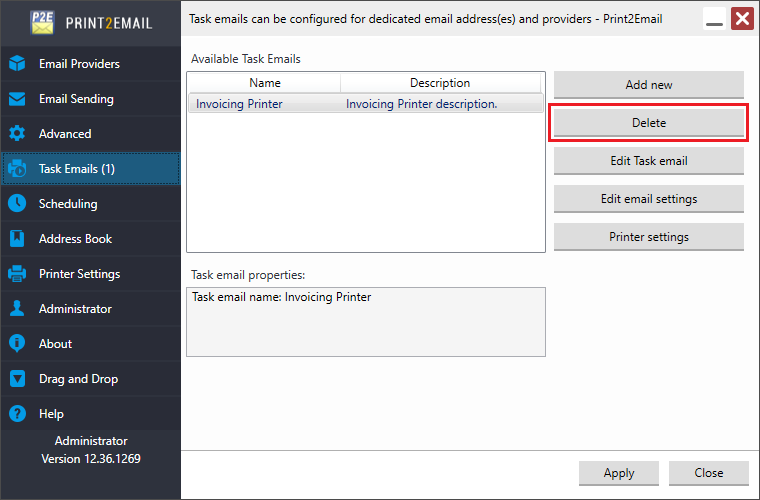Open Edit email settings
This screenshot has height=500, width=760.
(648, 199)
